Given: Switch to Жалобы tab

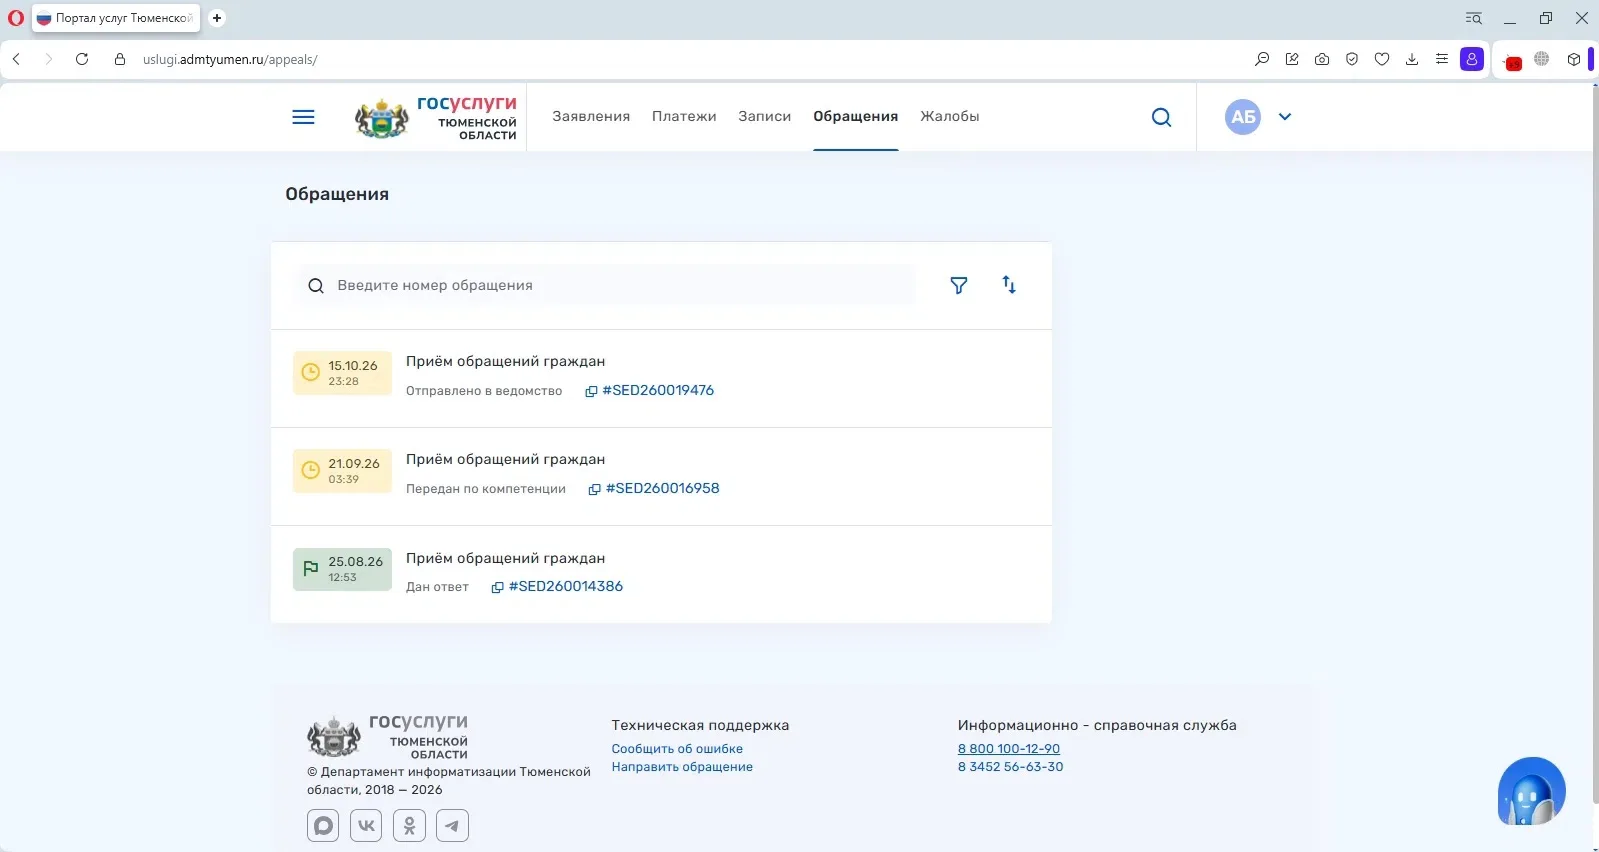Looking at the screenshot, I should (x=950, y=116).
